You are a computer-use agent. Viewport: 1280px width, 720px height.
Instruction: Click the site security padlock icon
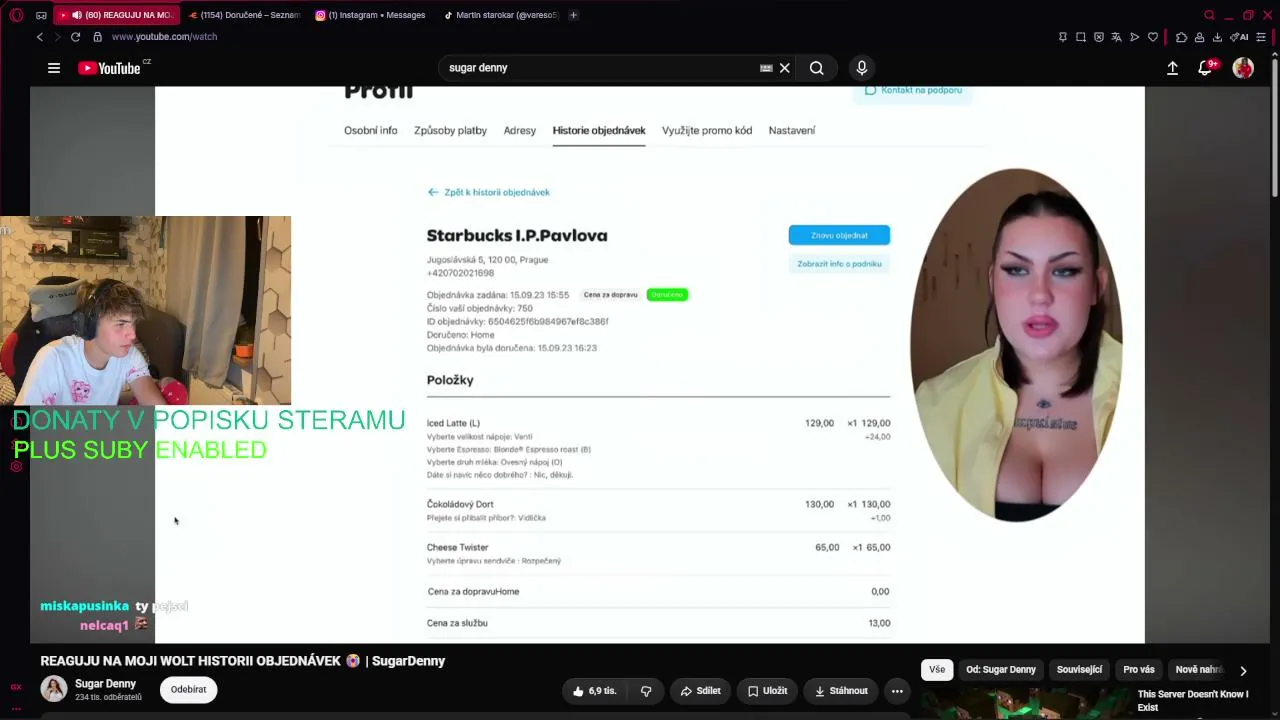pyautogui.click(x=97, y=37)
